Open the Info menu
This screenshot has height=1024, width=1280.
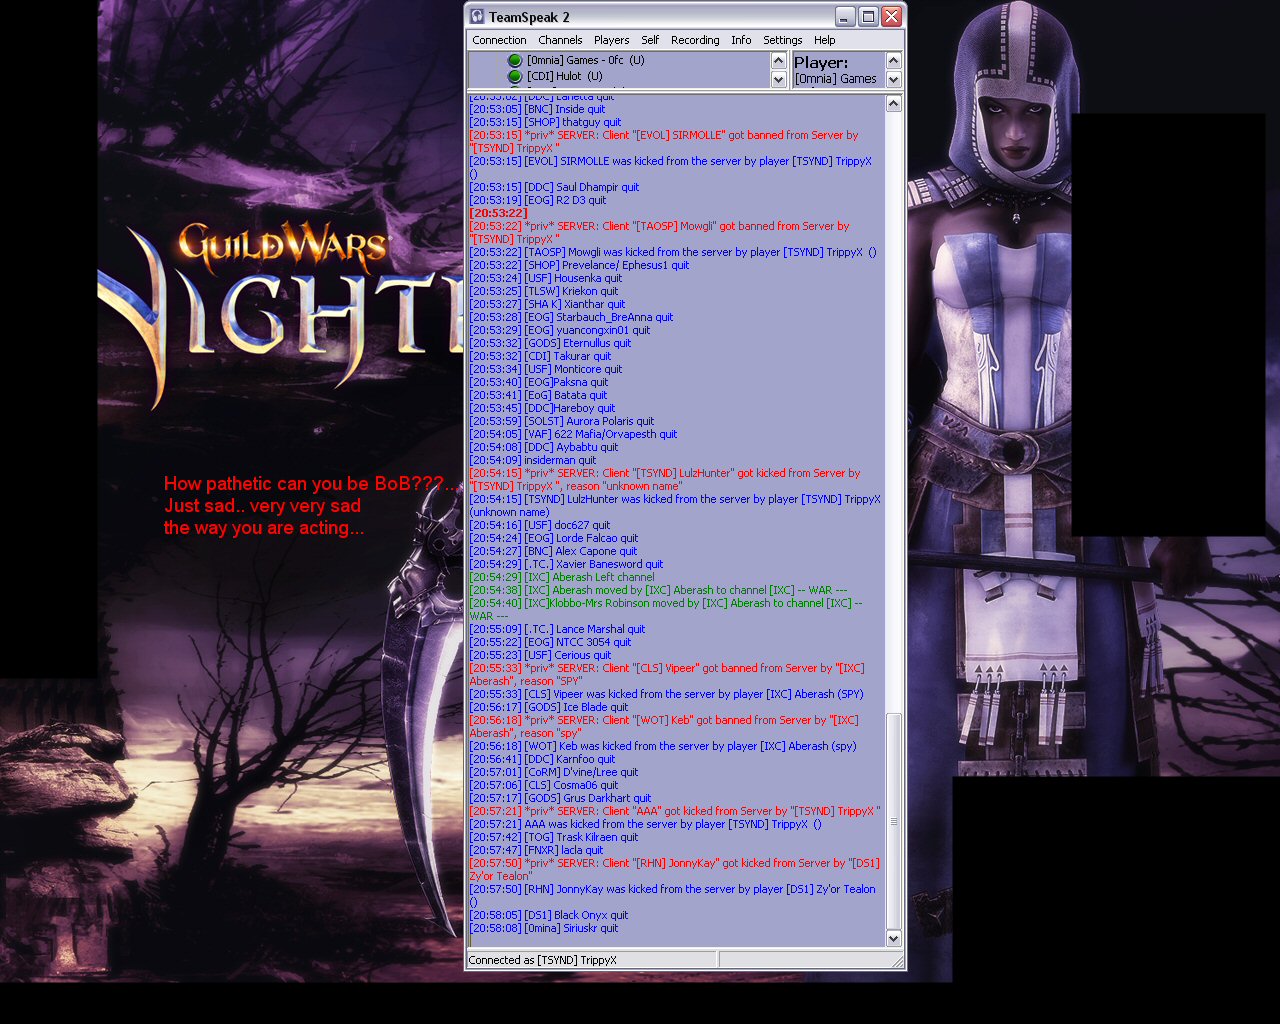coord(741,40)
